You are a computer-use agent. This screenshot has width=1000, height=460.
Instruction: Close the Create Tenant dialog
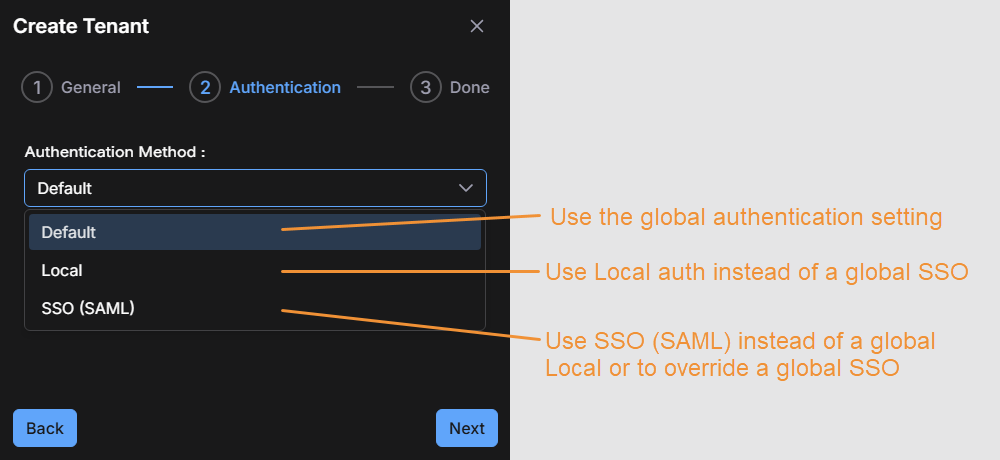tap(477, 27)
